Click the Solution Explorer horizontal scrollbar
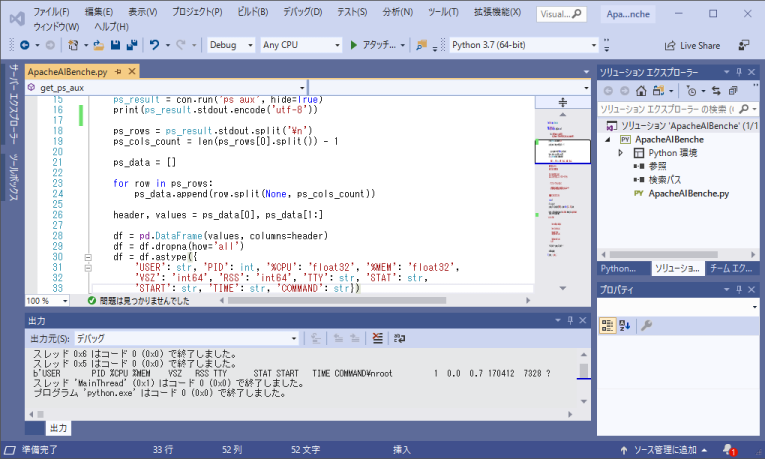765x459 pixels. click(664, 255)
